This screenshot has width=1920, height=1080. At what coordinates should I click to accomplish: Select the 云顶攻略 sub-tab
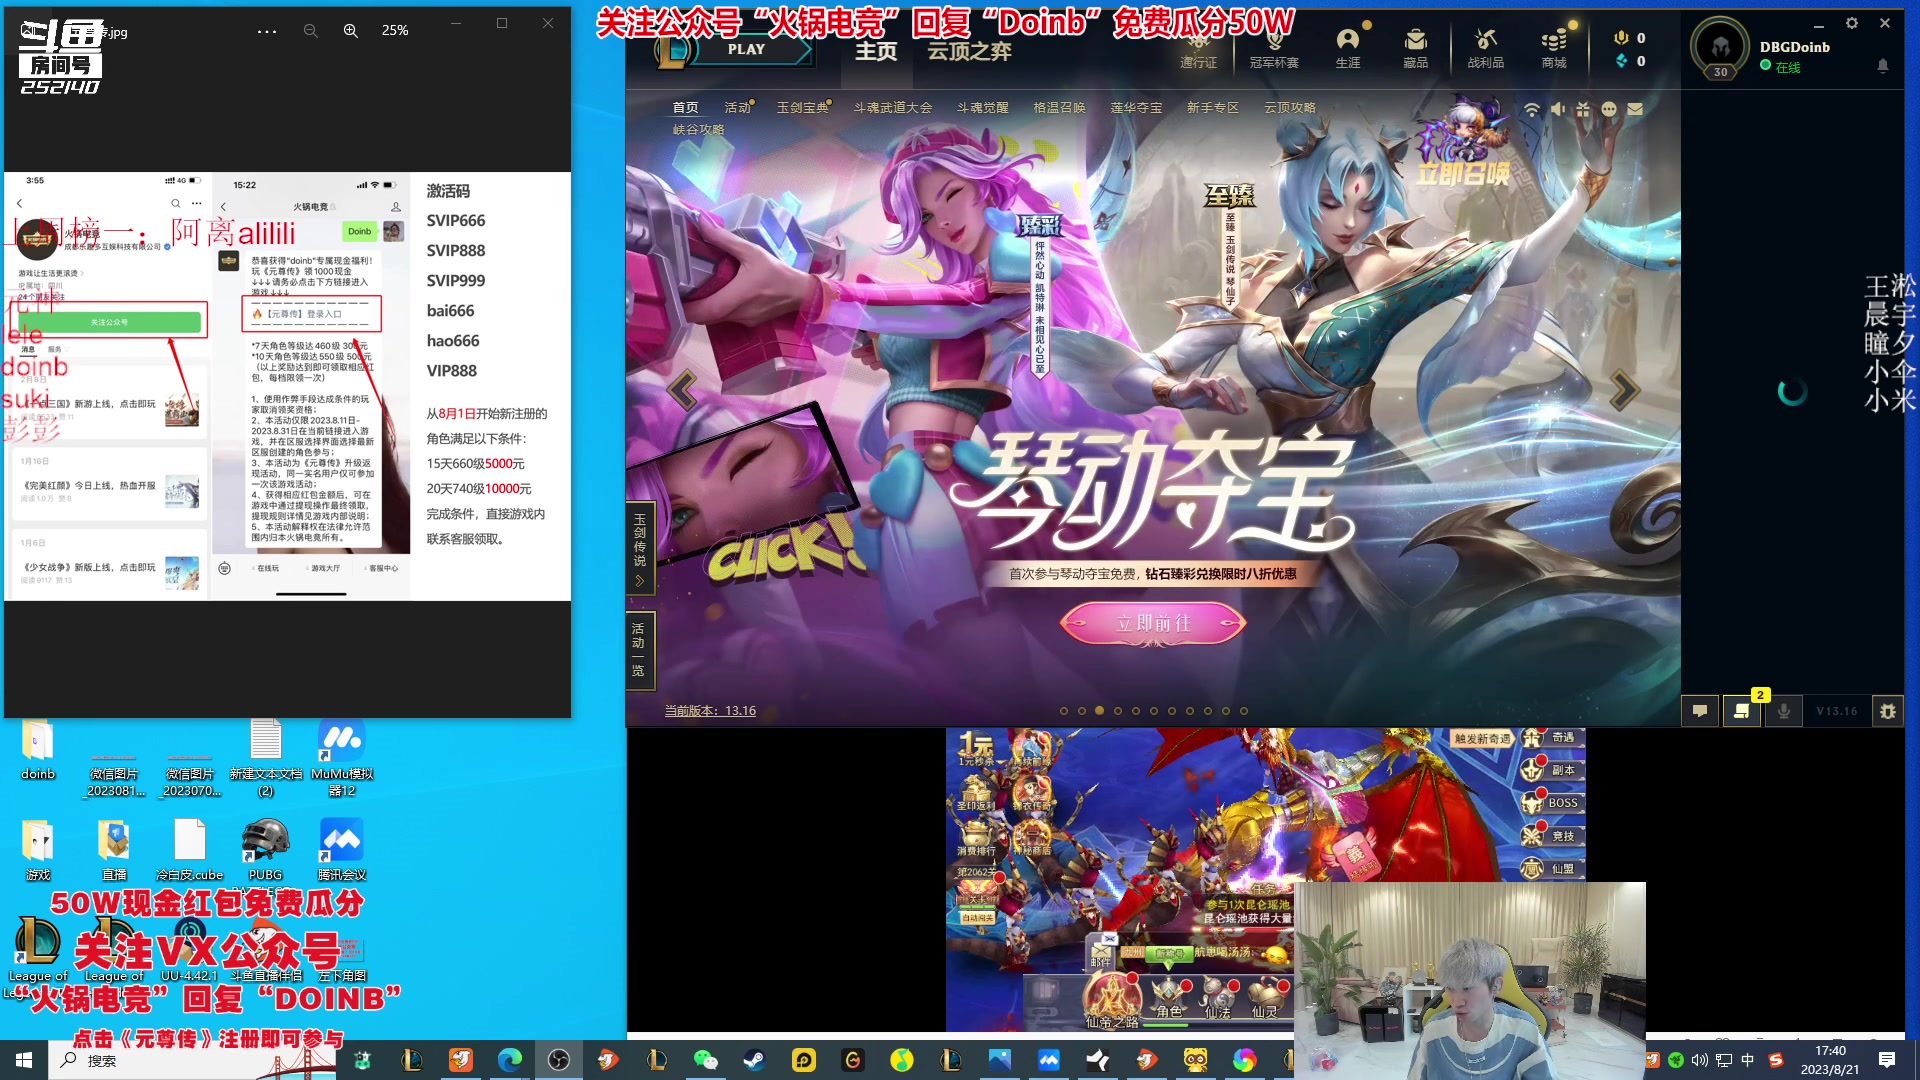(1289, 107)
